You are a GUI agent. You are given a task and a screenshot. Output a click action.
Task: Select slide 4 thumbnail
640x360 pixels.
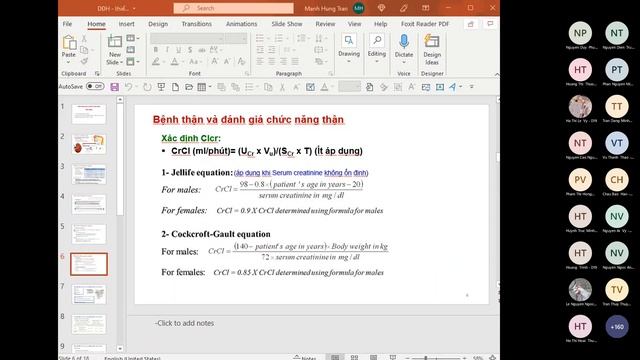coord(89,204)
